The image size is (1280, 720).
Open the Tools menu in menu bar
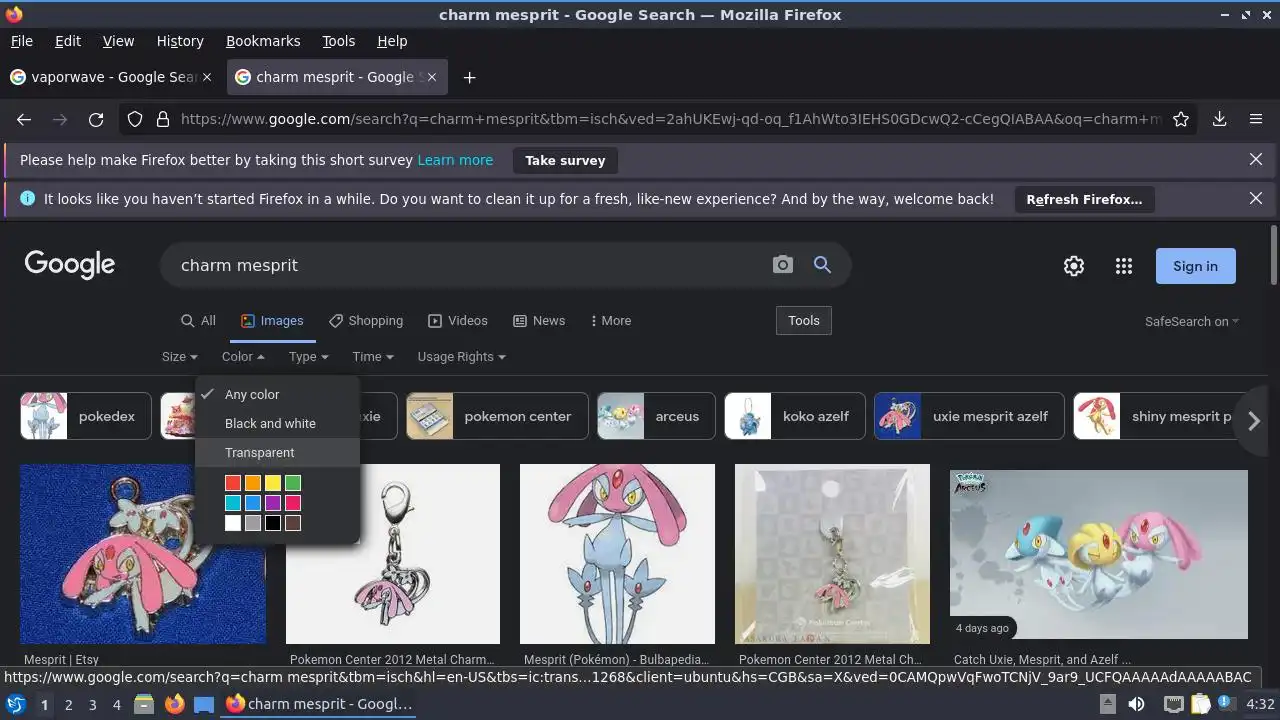tap(338, 41)
